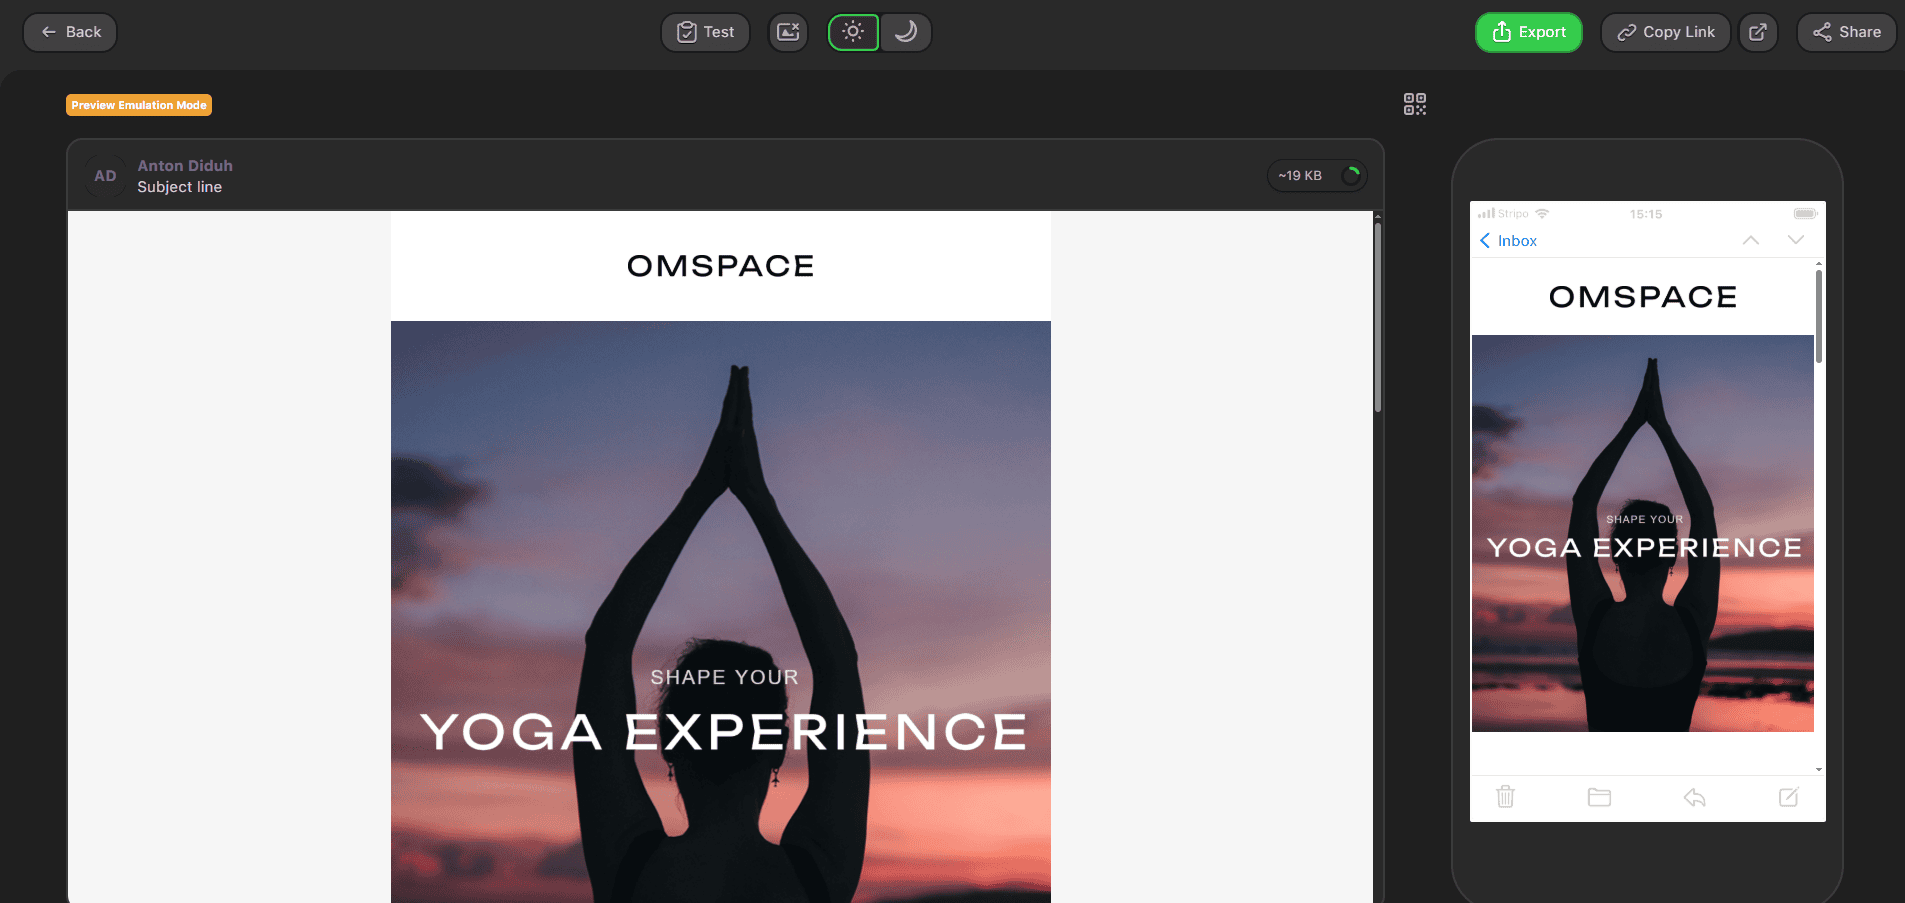
Task: Switch to light mode preview
Action: click(x=853, y=32)
